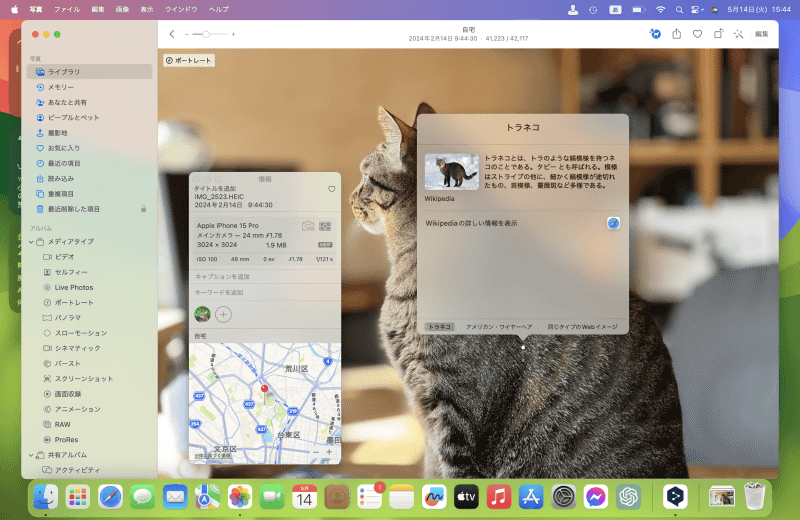
Task: Click Wikipediaの詳しい情報を表示 link
Action: tap(471, 224)
